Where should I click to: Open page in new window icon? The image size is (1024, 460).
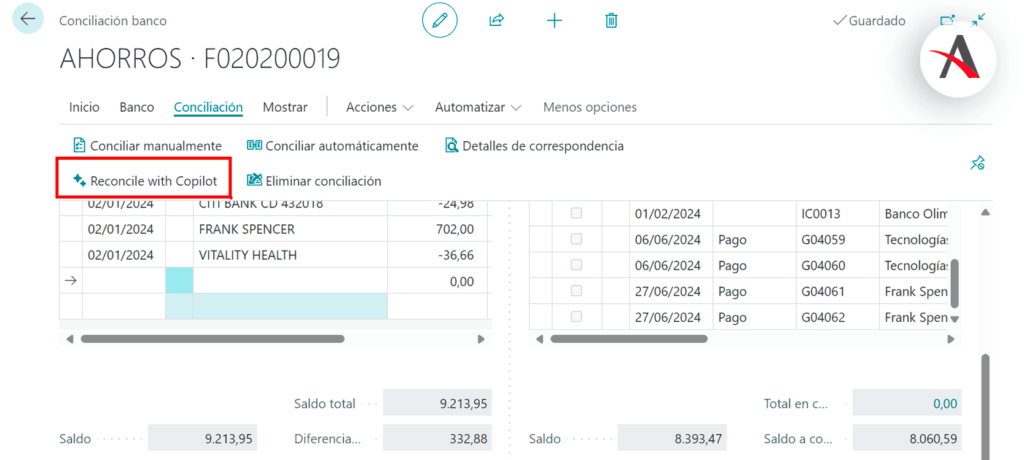[946, 20]
